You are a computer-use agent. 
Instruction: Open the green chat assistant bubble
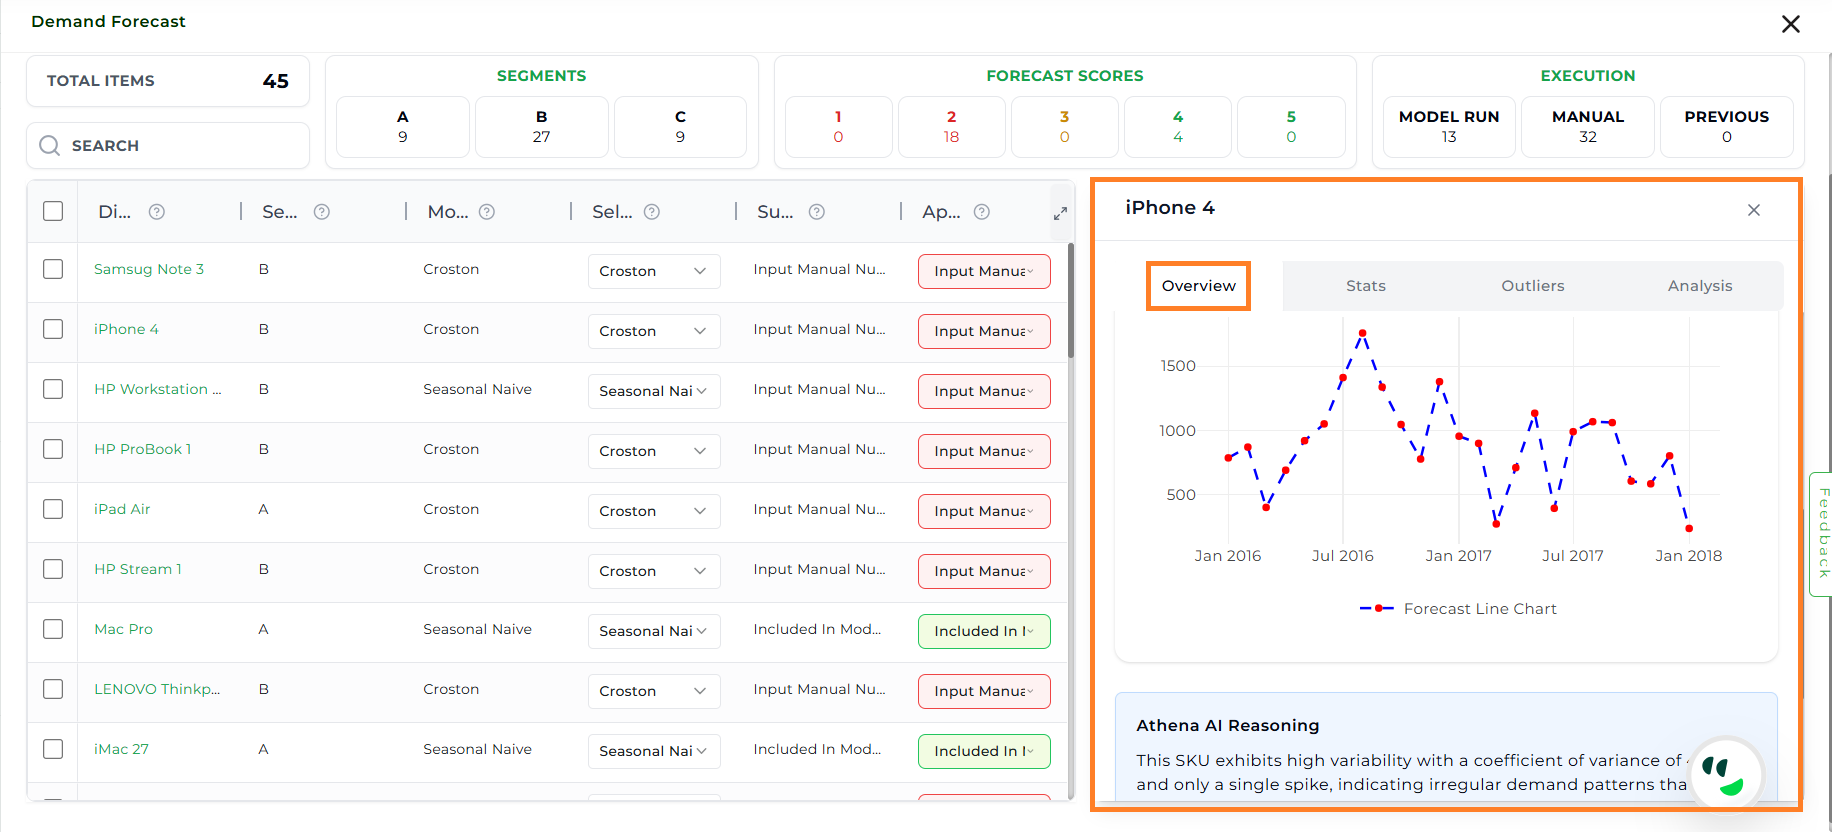click(1724, 775)
